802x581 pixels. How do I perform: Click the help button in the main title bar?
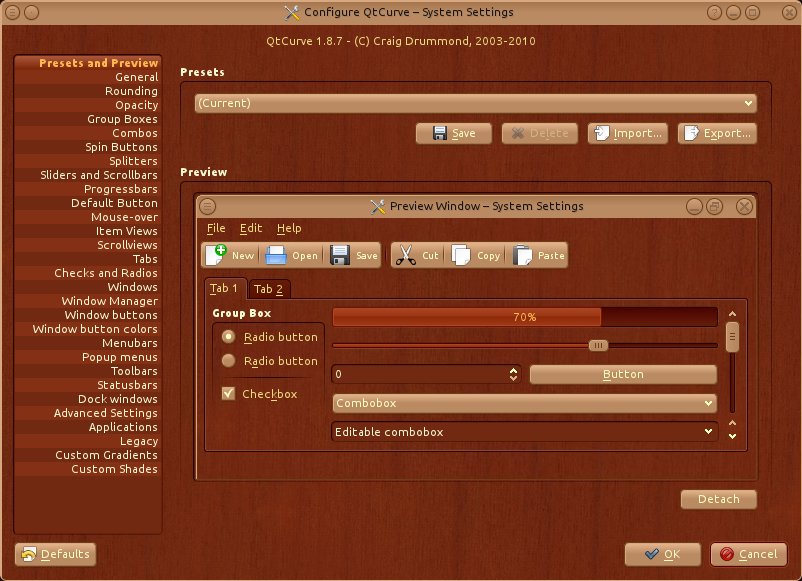[714, 12]
